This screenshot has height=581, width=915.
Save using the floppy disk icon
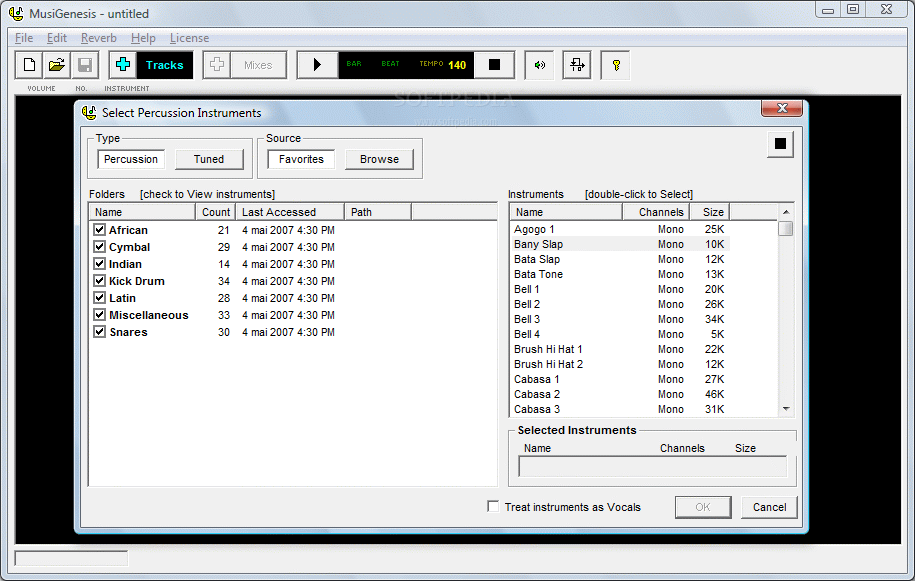(85, 65)
